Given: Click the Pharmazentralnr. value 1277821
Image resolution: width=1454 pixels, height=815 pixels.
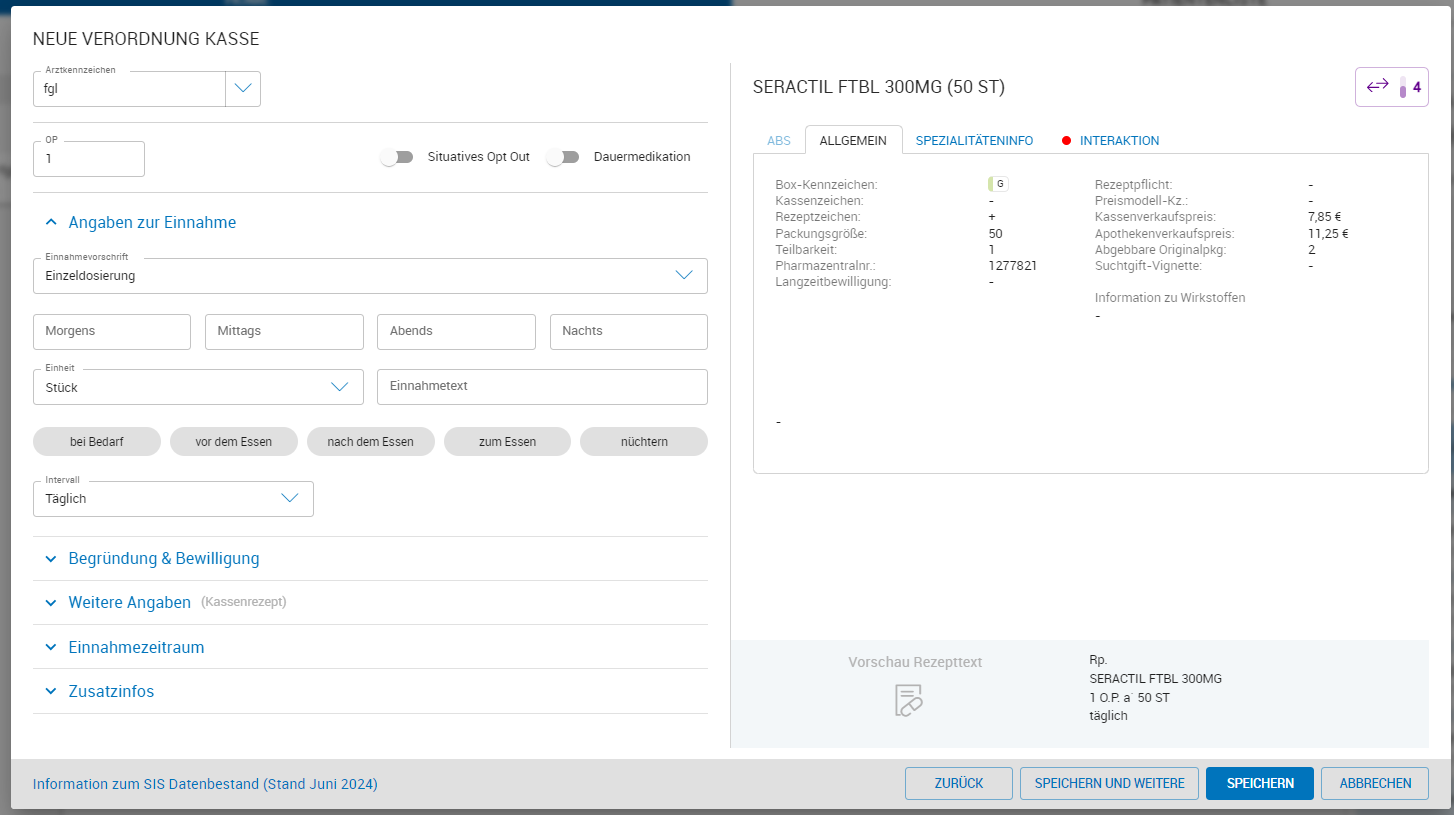Looking at the screenshot, I should 1012,266.
